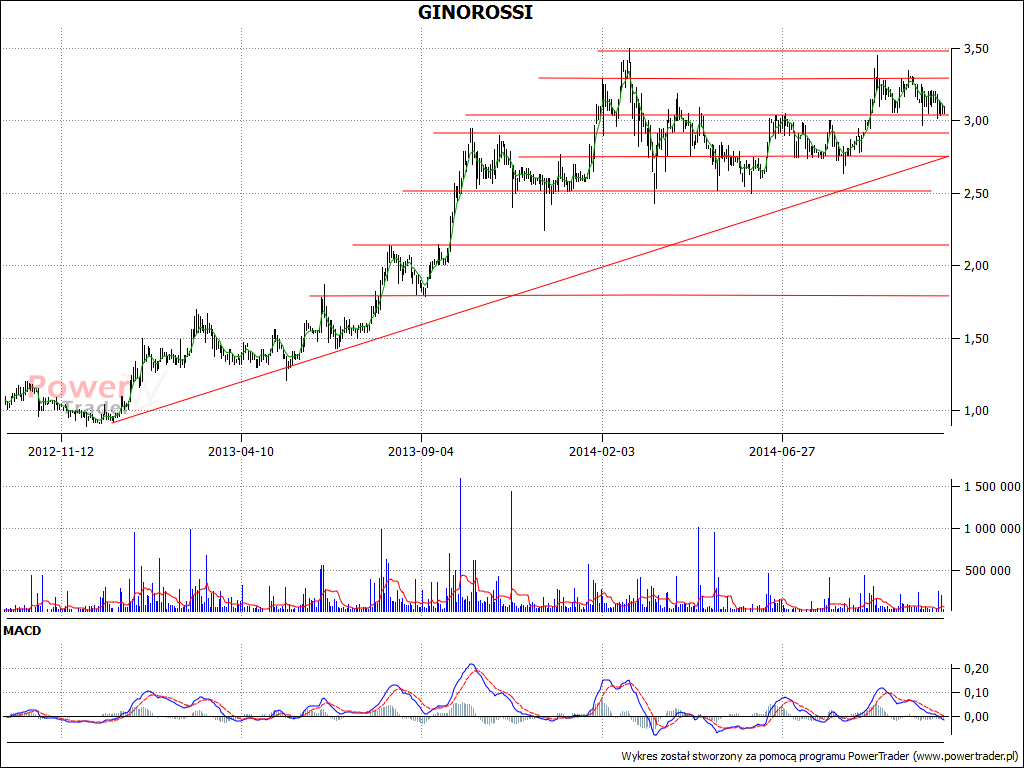The image size is (1024, 768).
Task: Click the 500 000 volume axis label
Action: (987, 571)
